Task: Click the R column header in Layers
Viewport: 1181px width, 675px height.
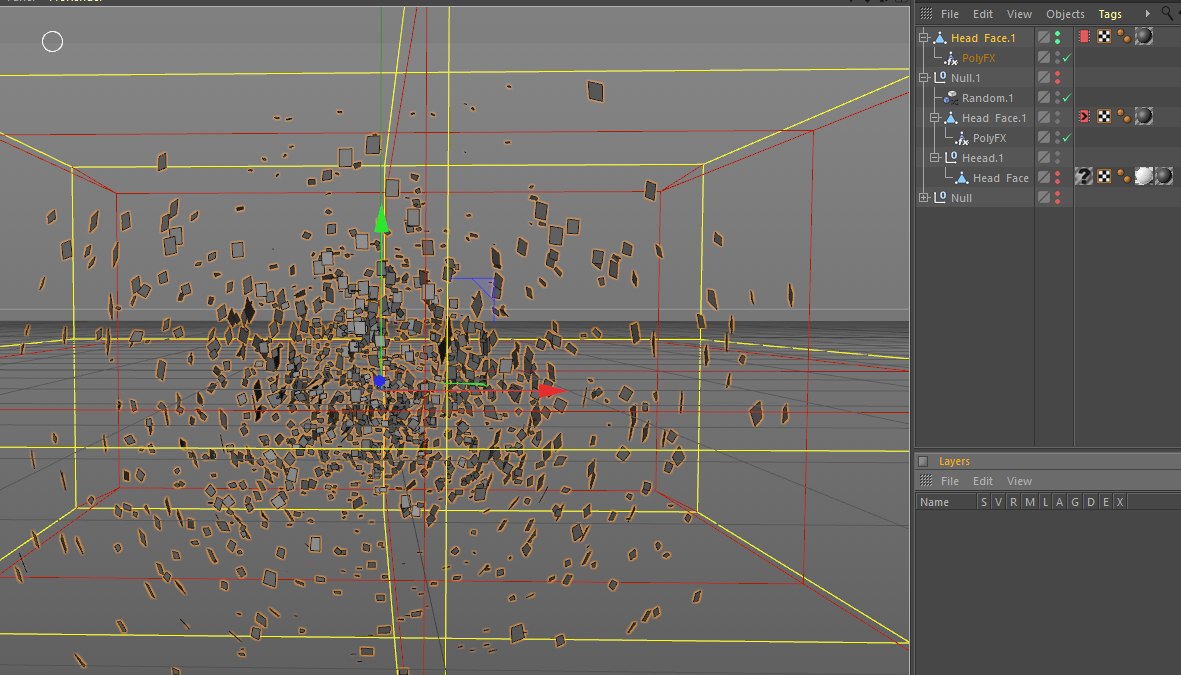Action: point(1013,502)
